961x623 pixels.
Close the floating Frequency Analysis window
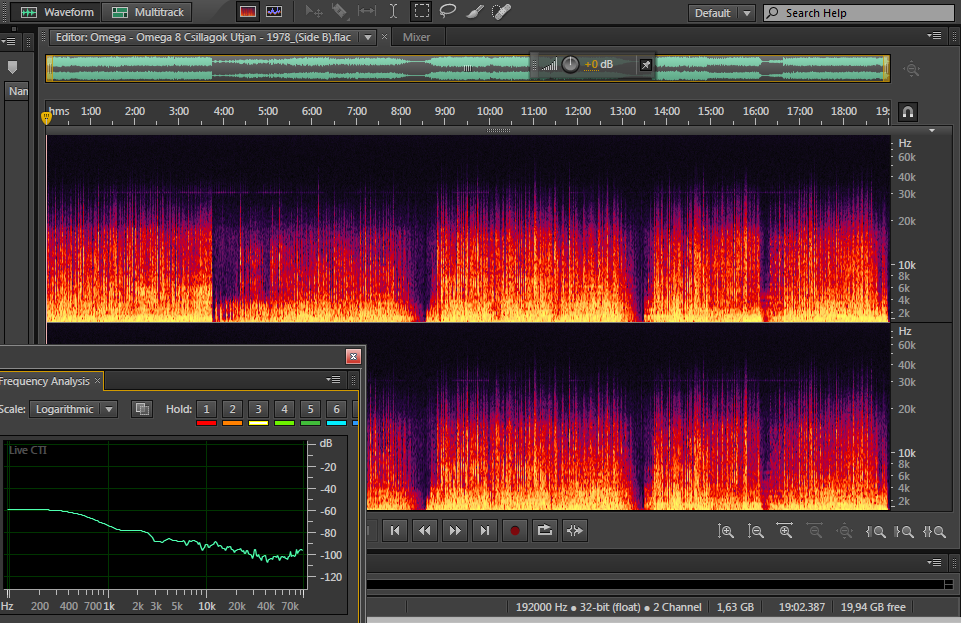coord(353,357)
